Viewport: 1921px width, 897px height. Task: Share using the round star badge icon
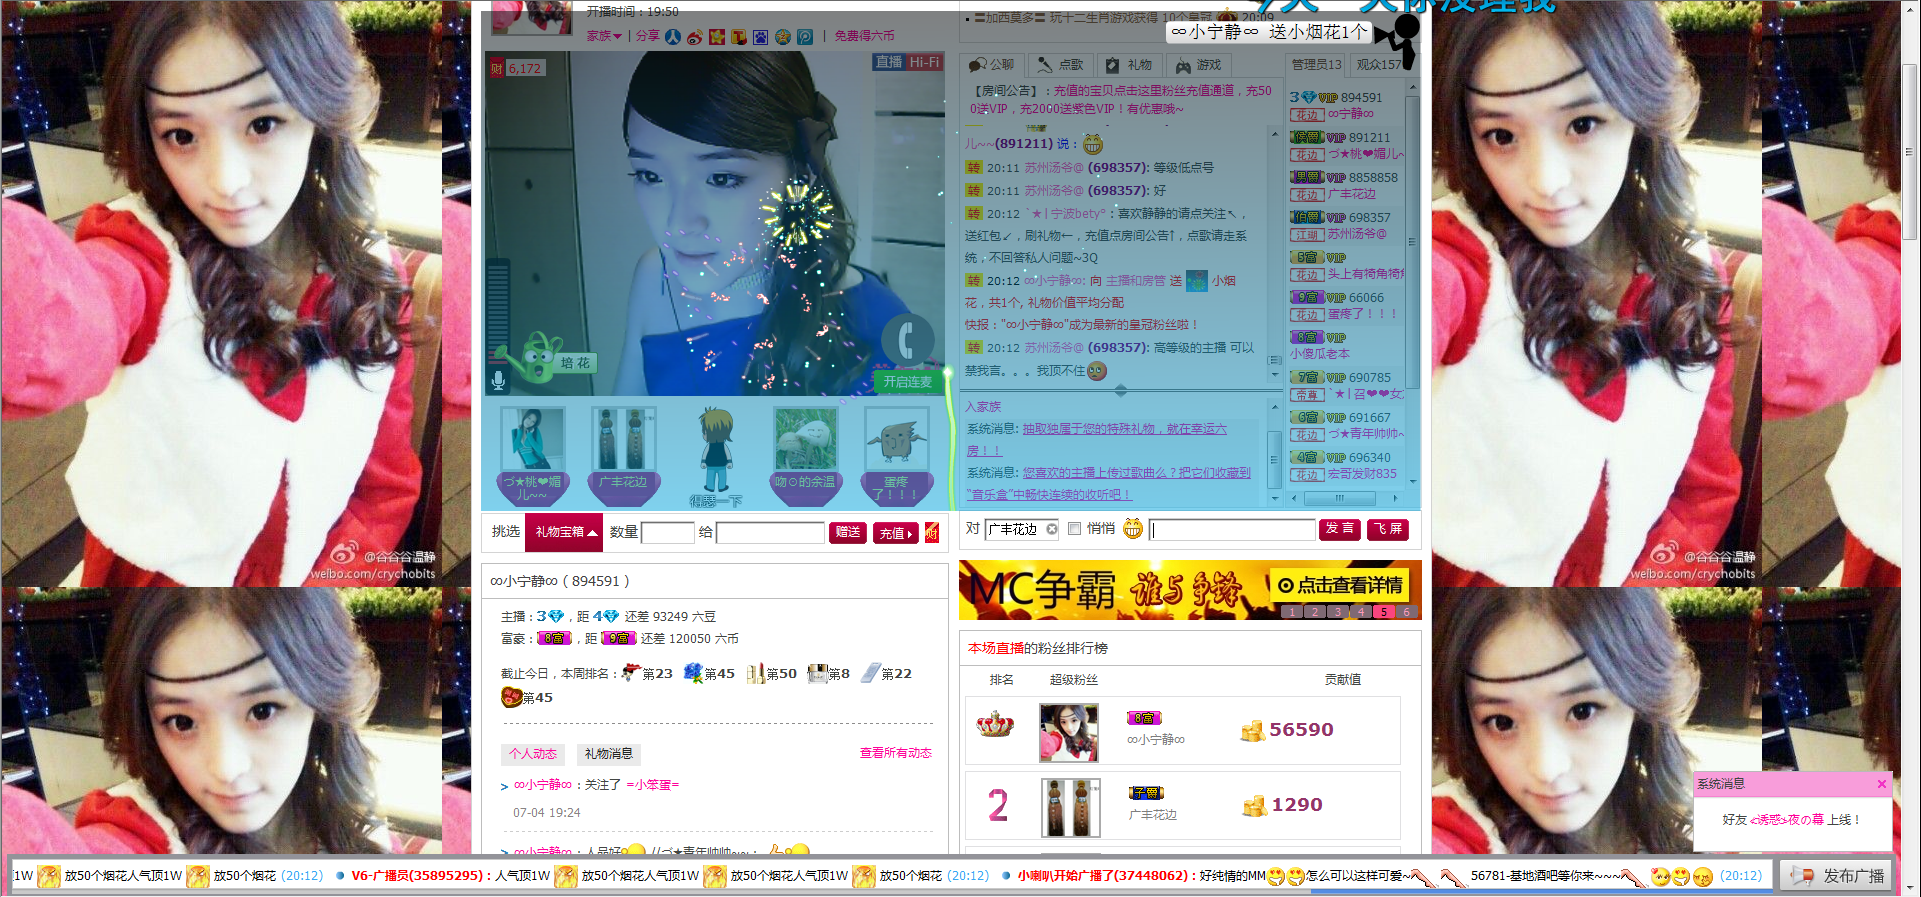(x=783, y=37)
